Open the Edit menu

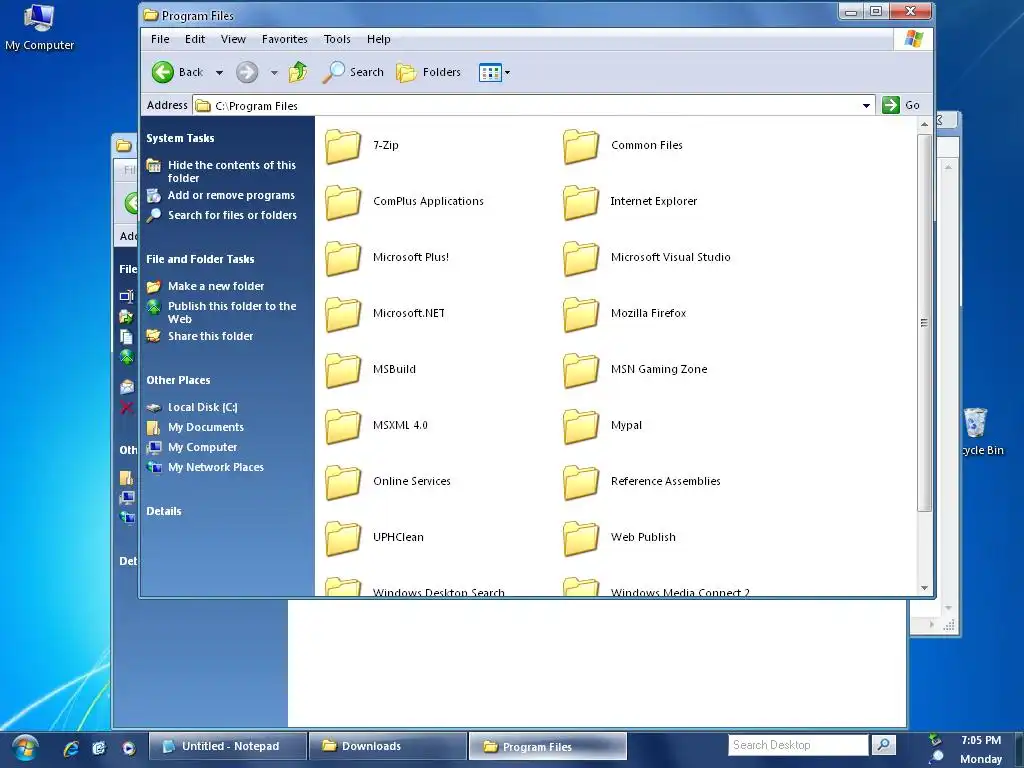pyautogui.click(x=195, y=39)
